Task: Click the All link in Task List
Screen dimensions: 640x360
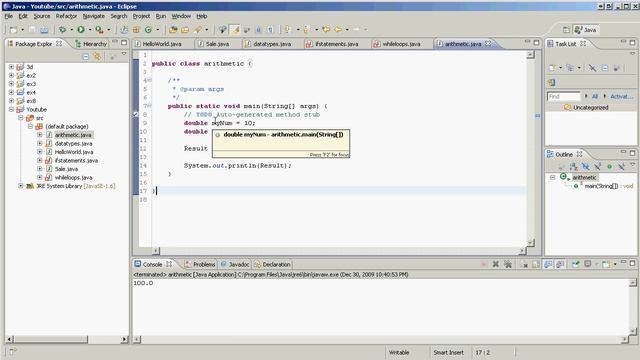Action: coord(595,96)
